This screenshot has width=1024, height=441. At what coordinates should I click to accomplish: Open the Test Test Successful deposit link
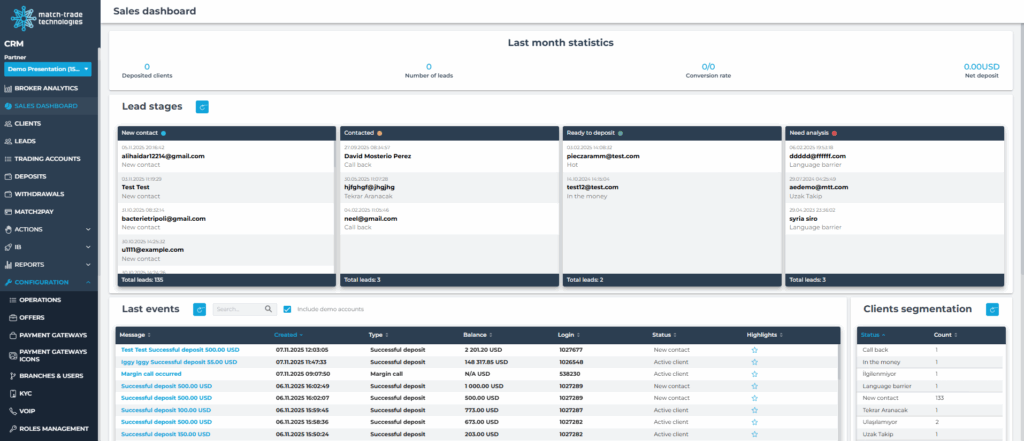point(180,350)
